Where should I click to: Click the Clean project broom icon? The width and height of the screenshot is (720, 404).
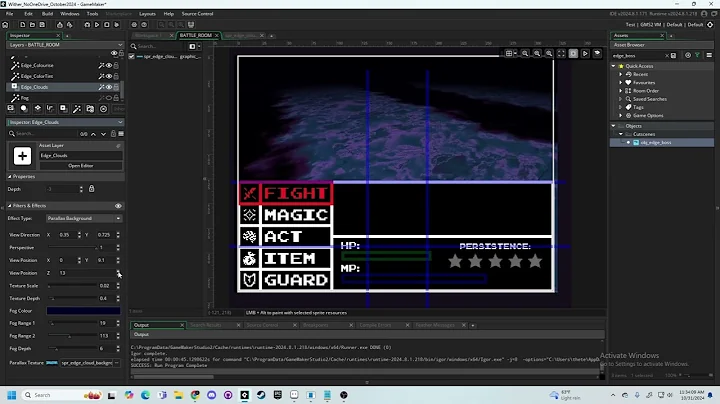click(117, 25)
